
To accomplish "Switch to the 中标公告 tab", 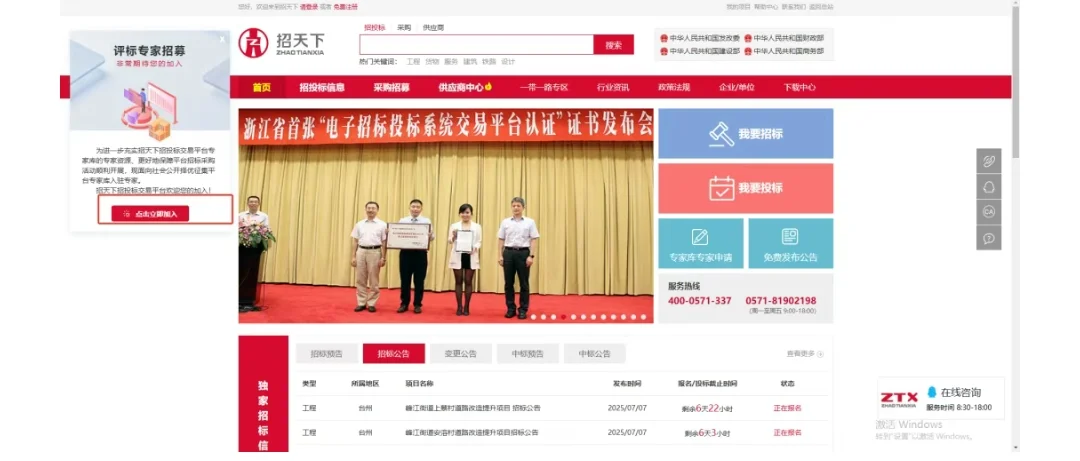I will 594,354.
